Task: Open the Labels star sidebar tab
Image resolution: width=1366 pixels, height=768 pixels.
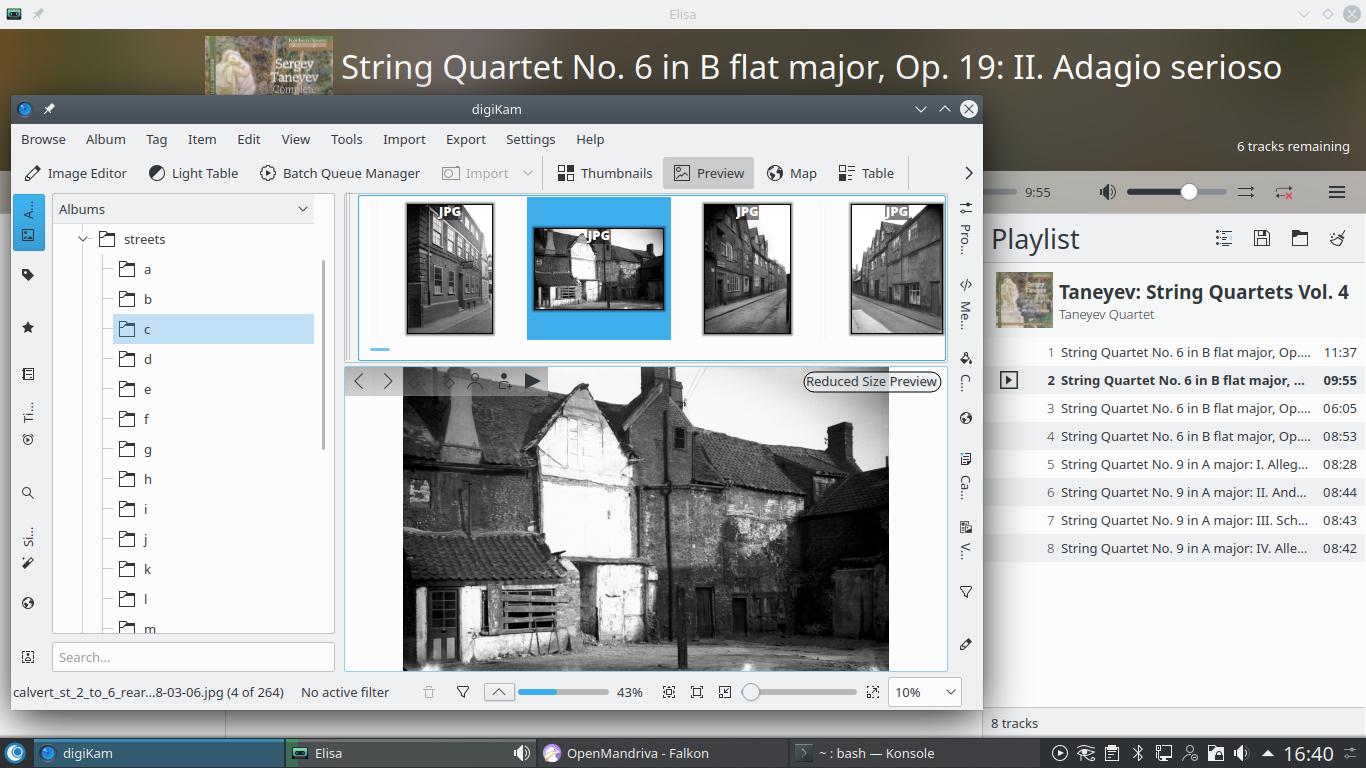Action: [x=28, y=328]
